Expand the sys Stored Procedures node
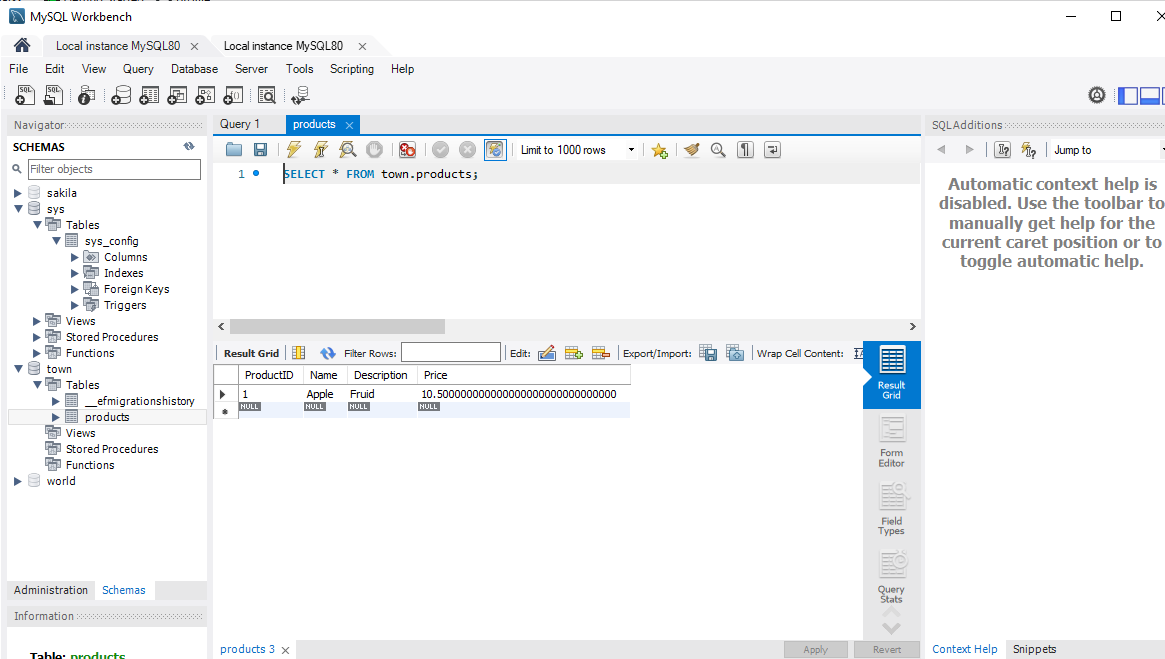 pos(36,337)
